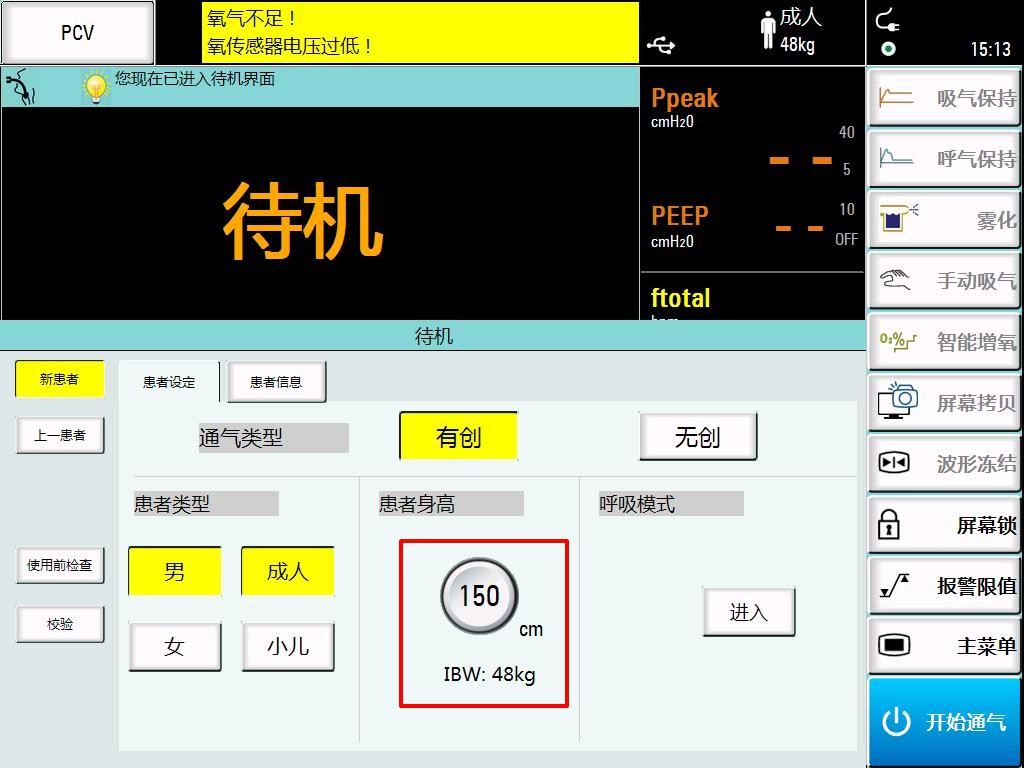
Task: Click the smart oxygen boost (智能增氧) icon
Action: click(897, 342)
